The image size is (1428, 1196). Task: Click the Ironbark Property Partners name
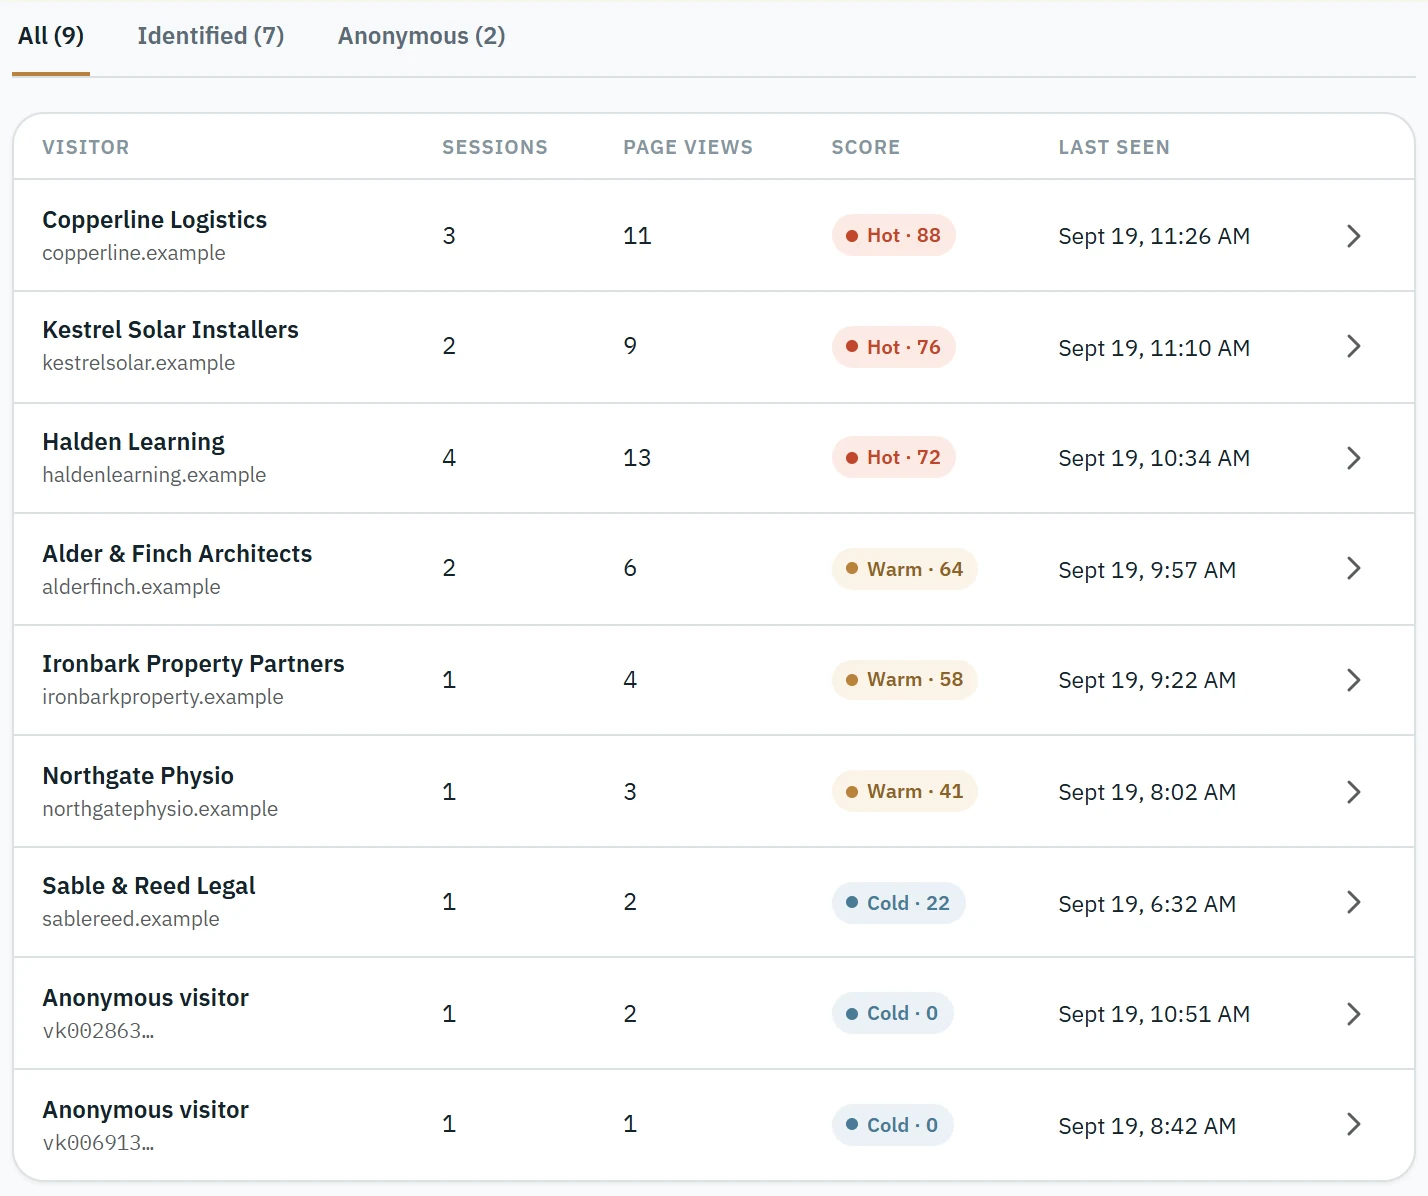193,664
